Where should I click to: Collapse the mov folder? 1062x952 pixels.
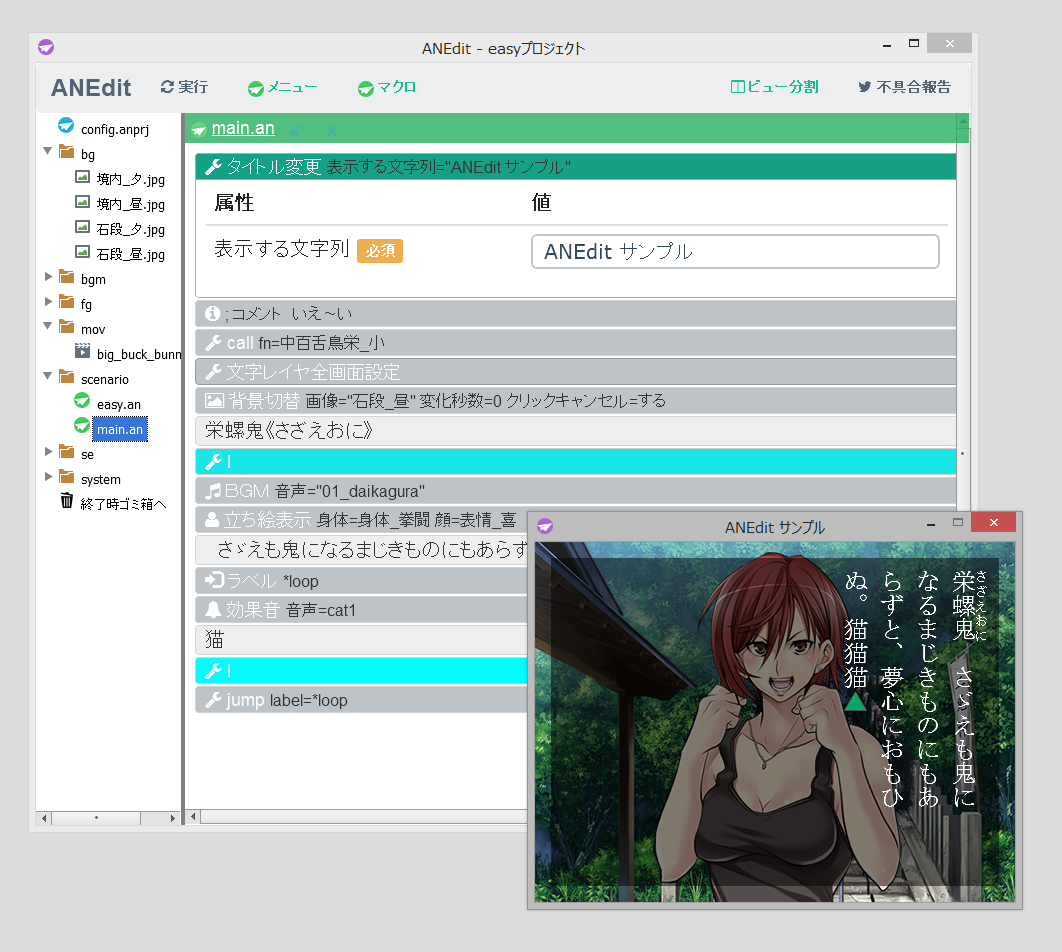tap(47, 326)
